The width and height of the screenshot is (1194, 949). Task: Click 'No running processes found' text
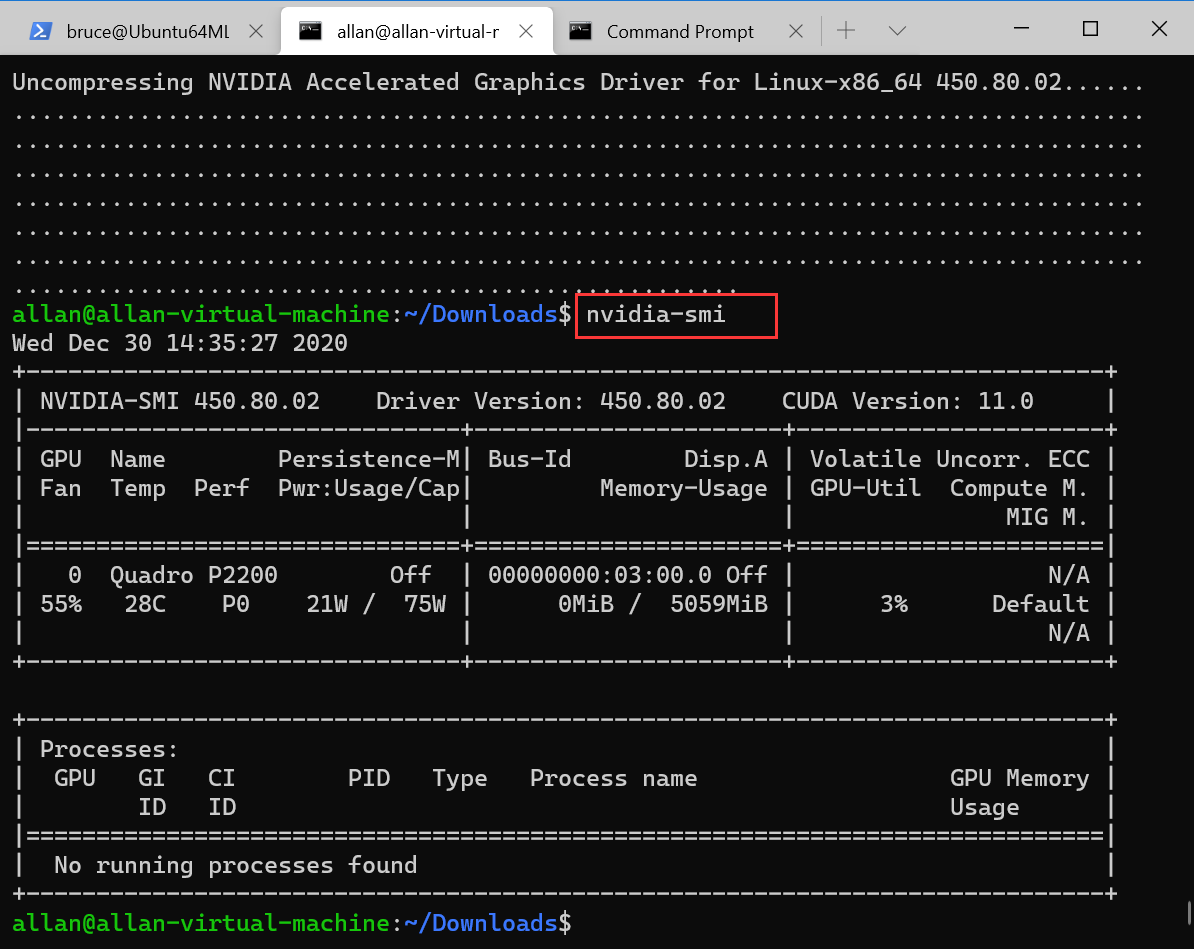coord(235,865)
